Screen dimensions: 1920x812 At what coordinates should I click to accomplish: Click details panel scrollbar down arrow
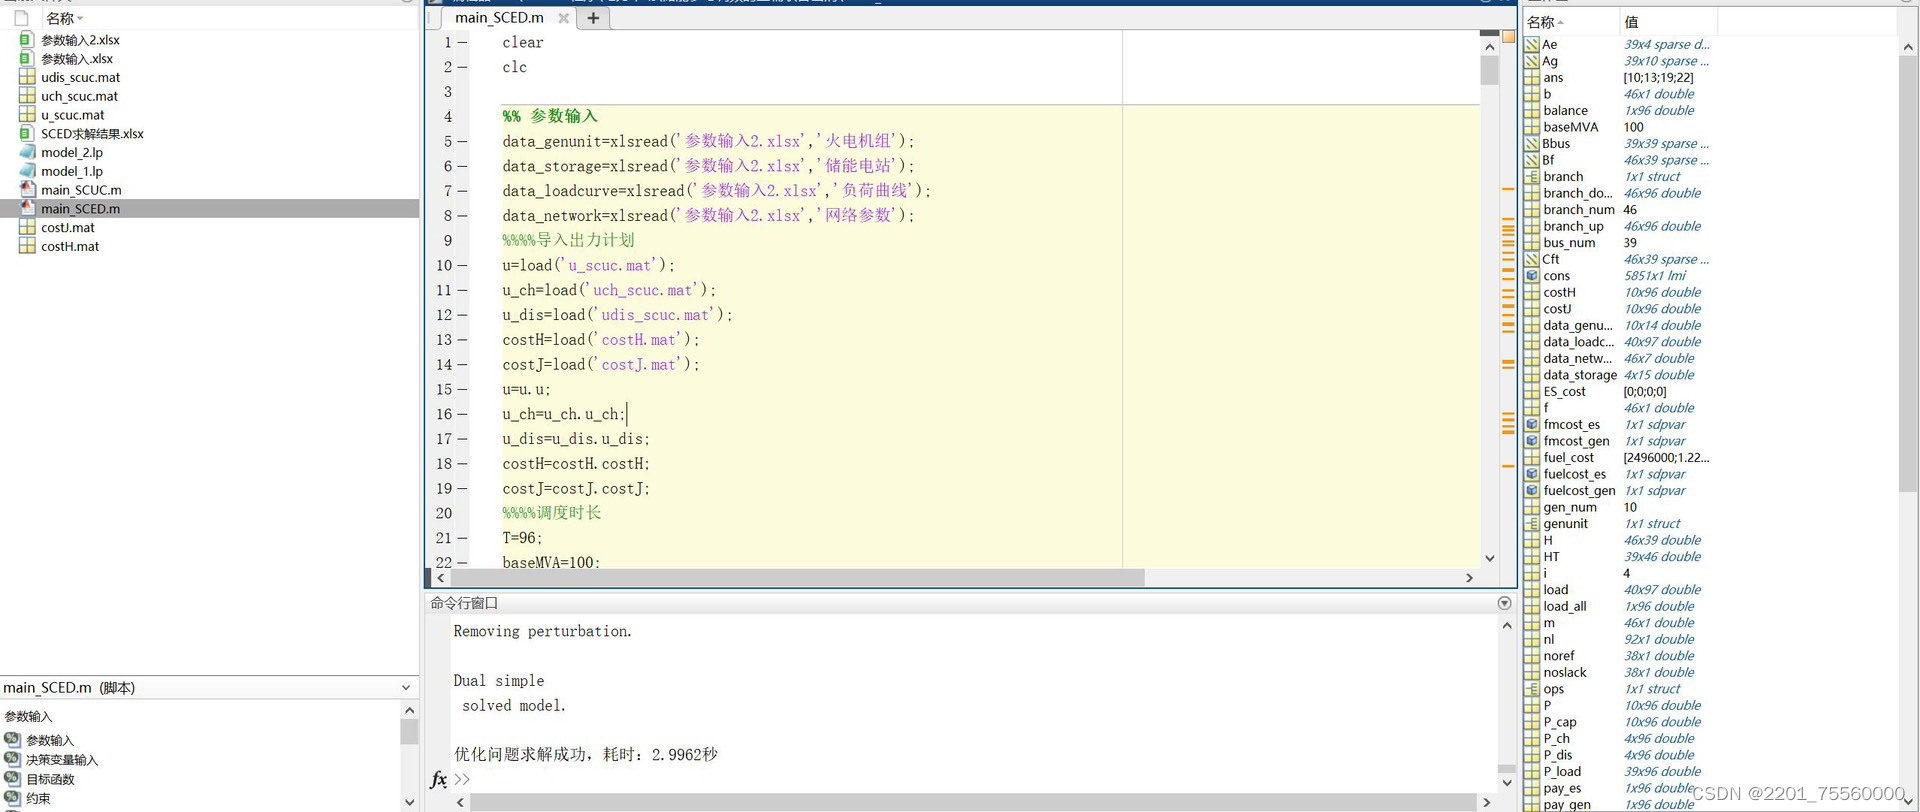coord(409,802)
